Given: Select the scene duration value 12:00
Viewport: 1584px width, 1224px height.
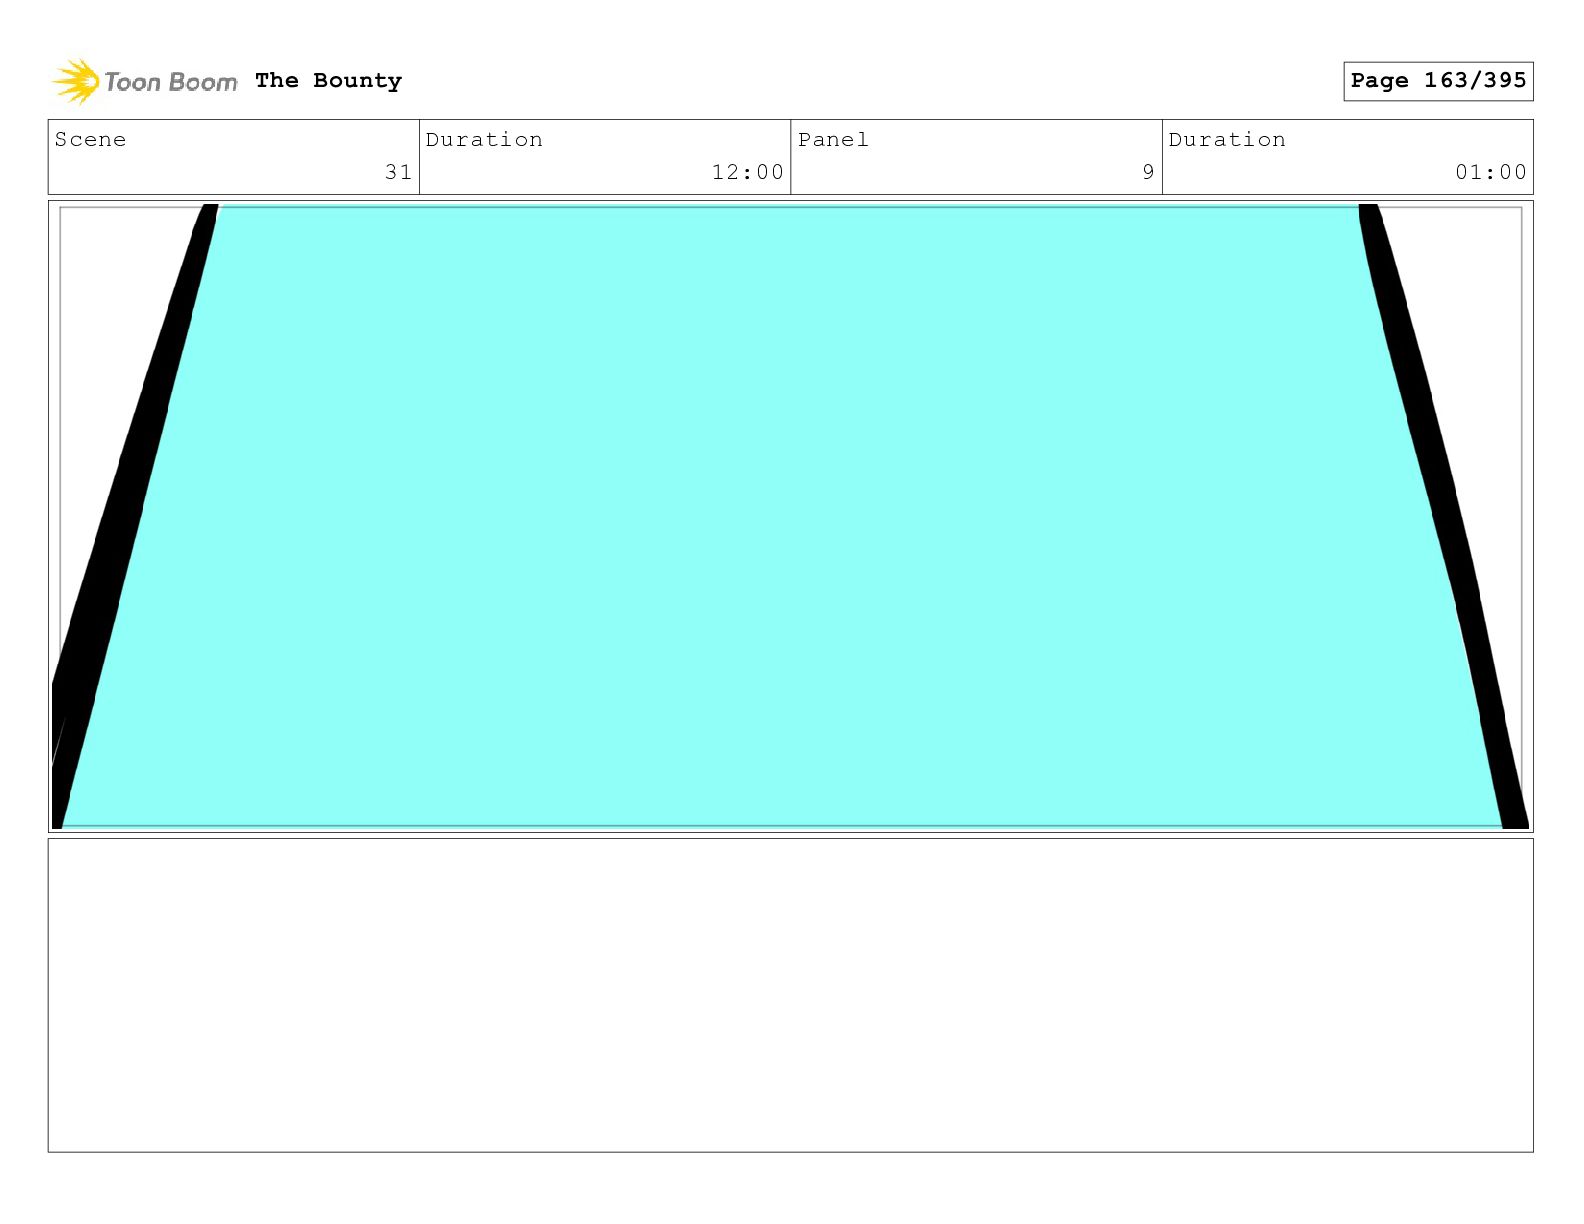Looking at the screenshot, I should coord(747,172).
